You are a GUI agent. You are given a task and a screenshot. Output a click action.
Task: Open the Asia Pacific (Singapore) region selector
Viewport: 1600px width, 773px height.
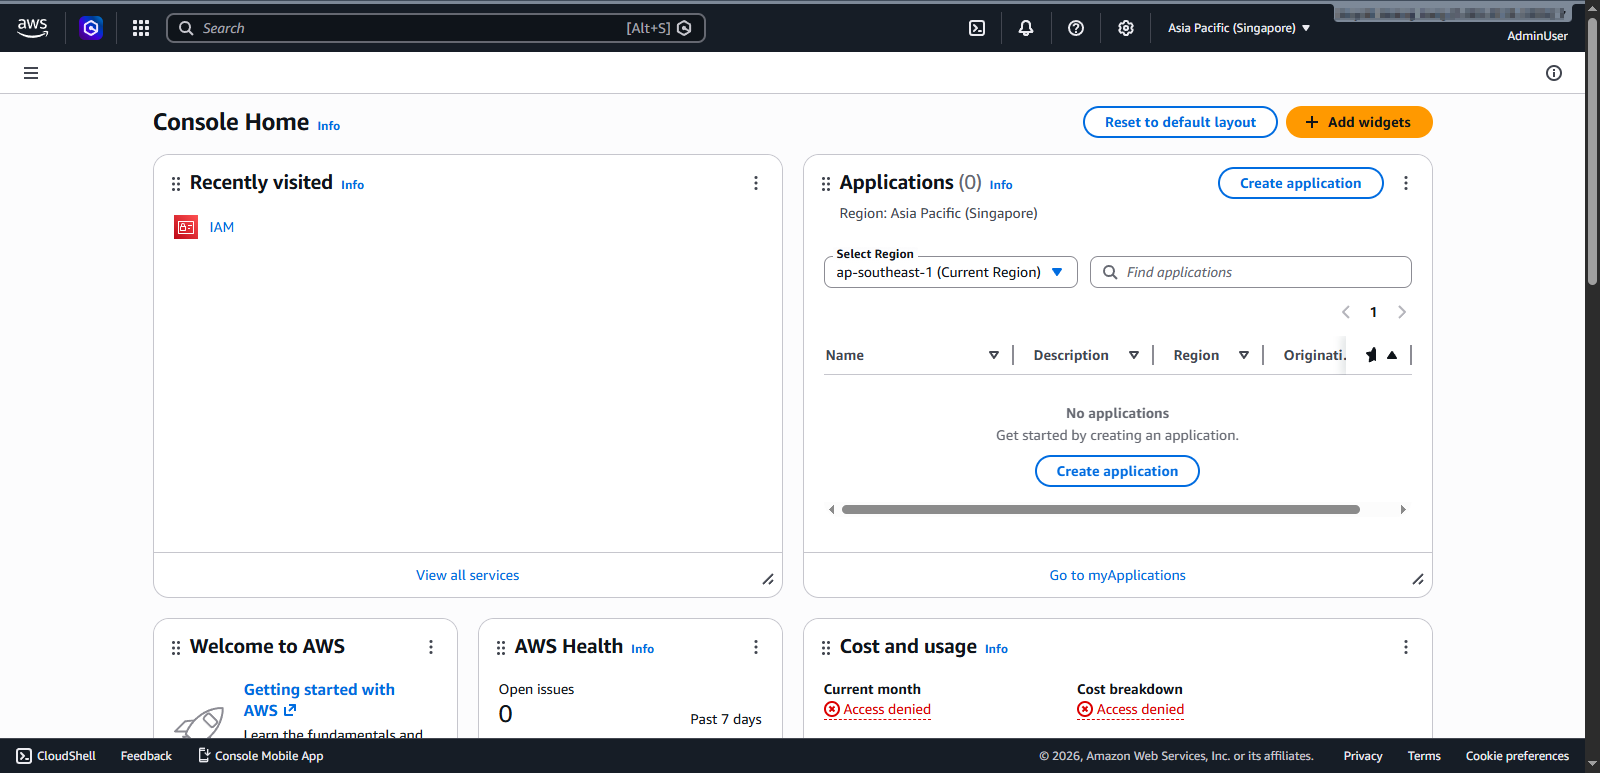1239,28
